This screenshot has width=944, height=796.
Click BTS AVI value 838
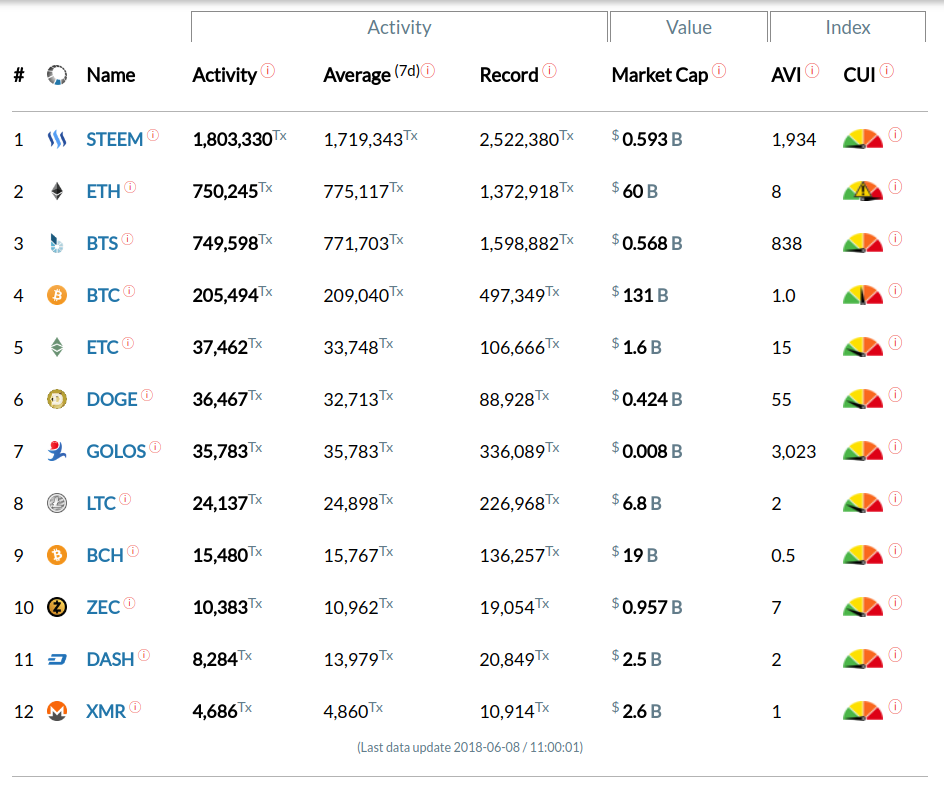(x=786, y=243)
